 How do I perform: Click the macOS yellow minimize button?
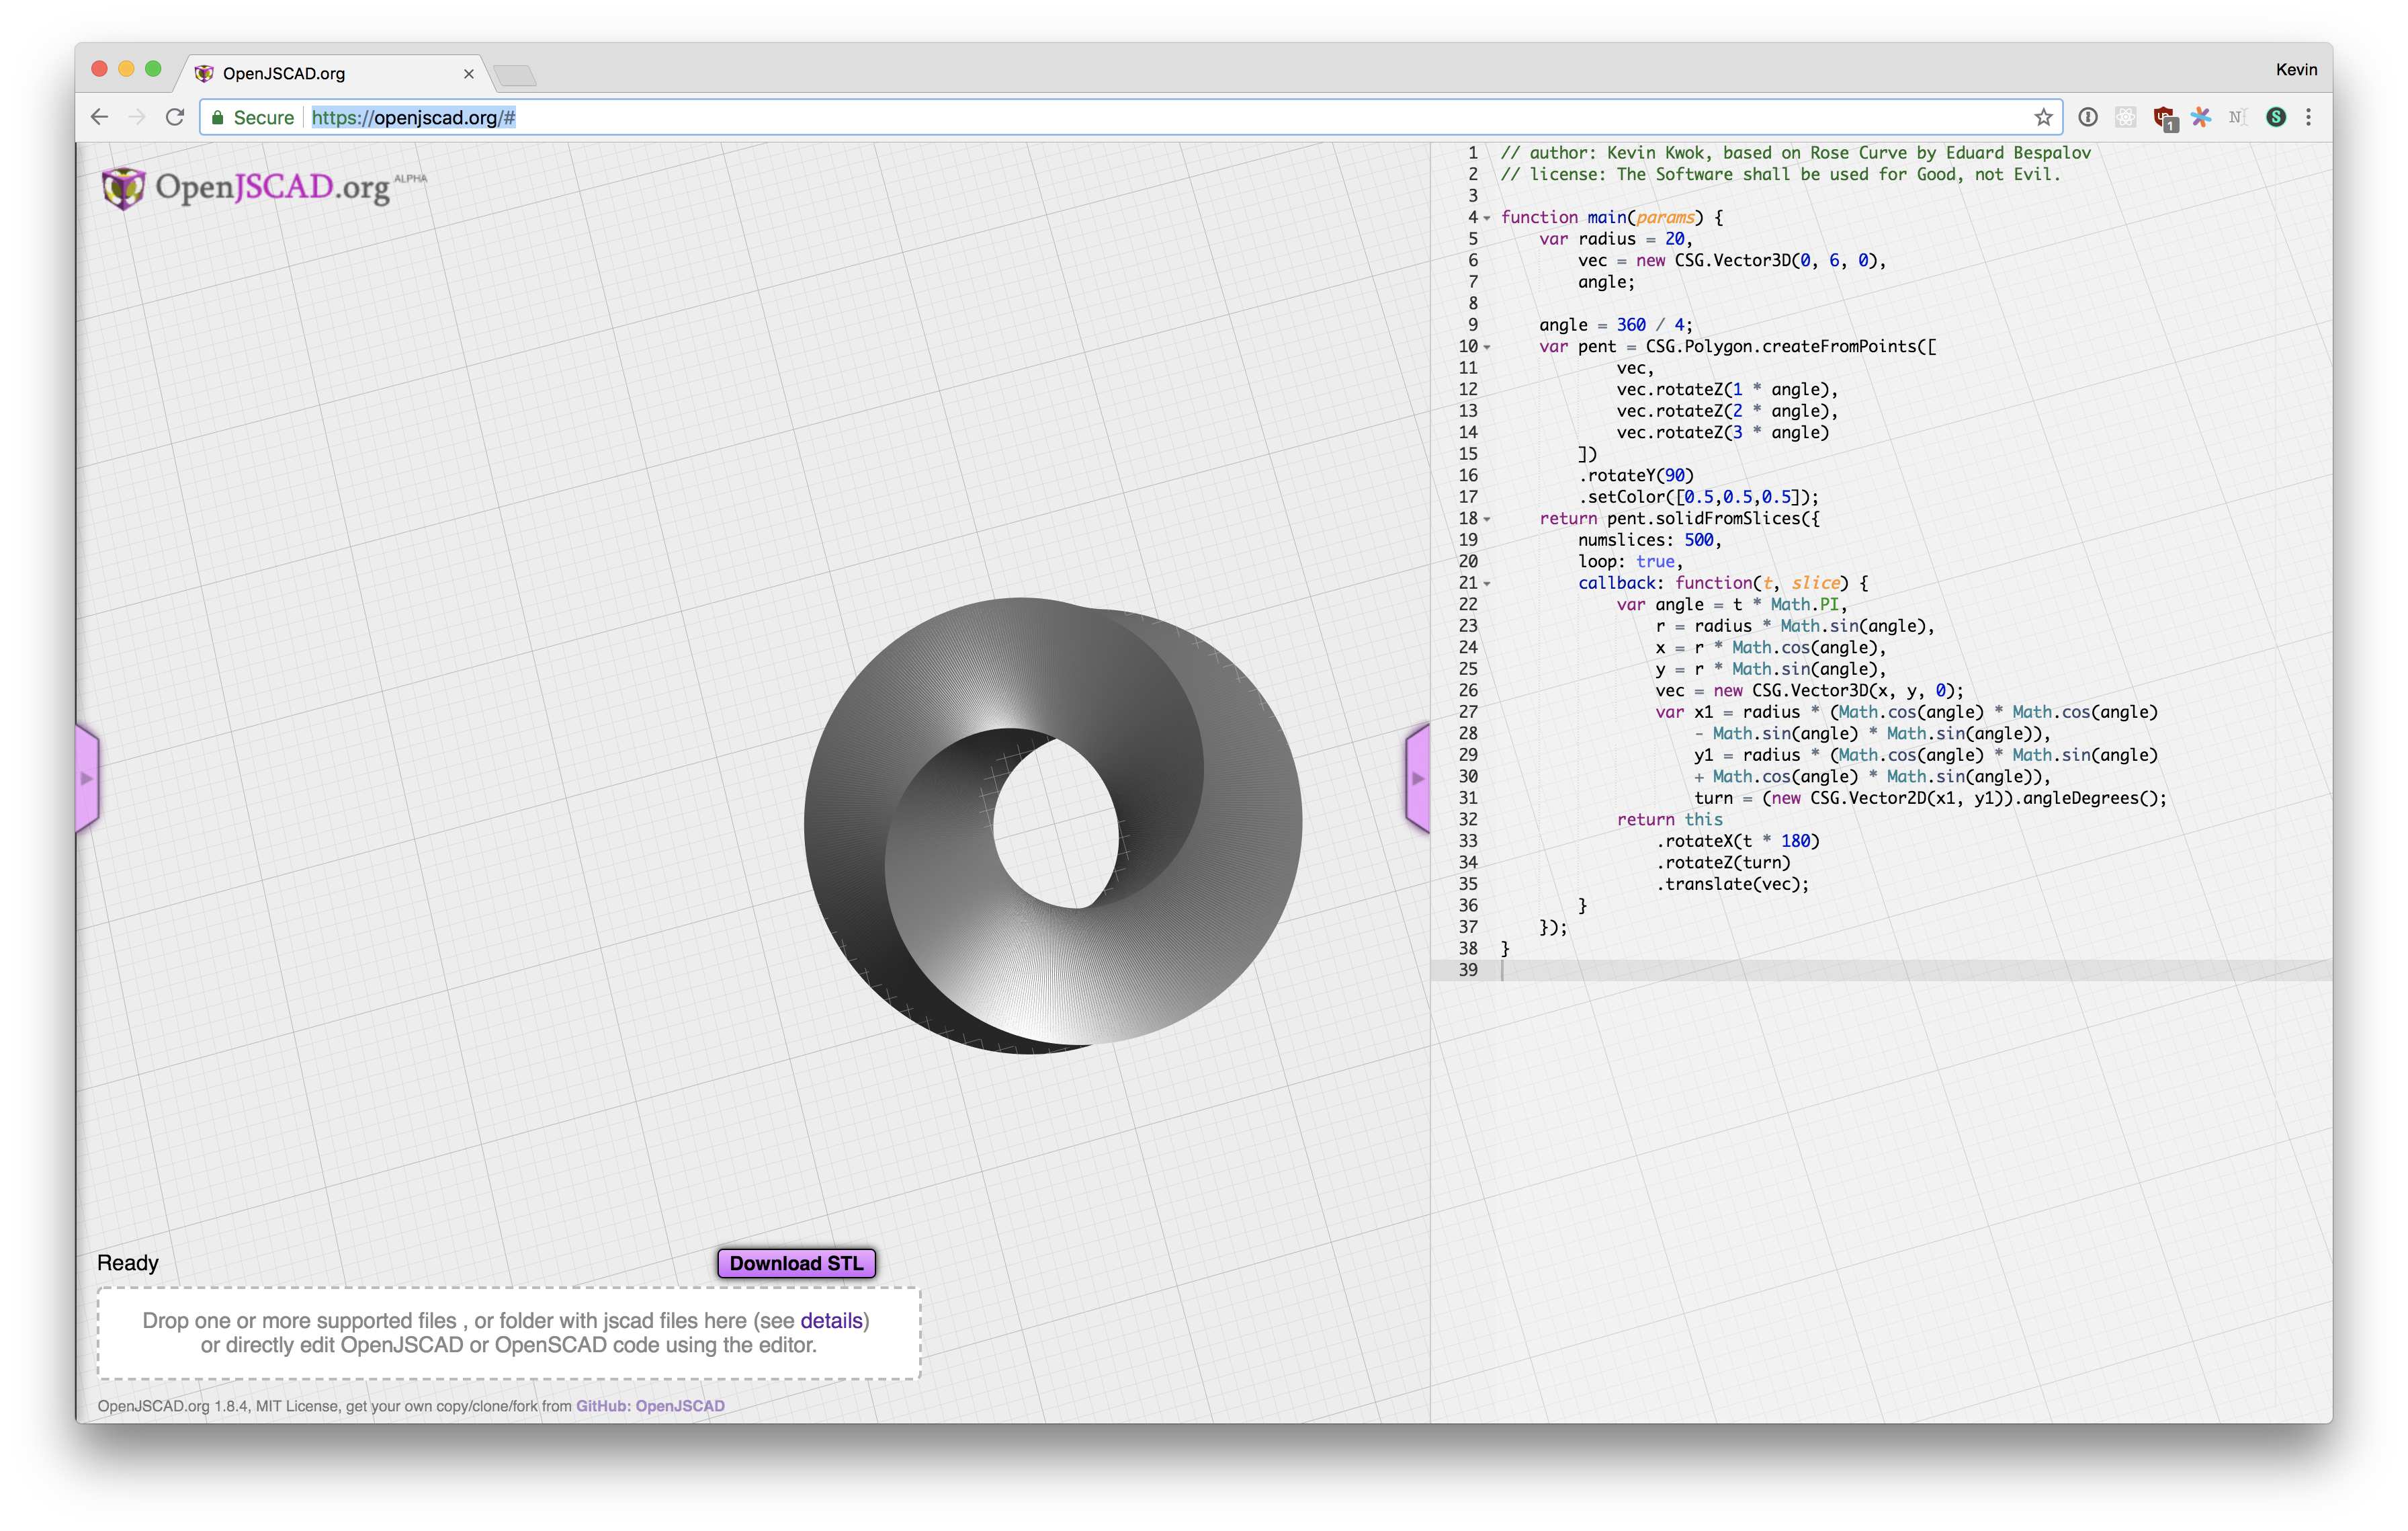point(126,69)
